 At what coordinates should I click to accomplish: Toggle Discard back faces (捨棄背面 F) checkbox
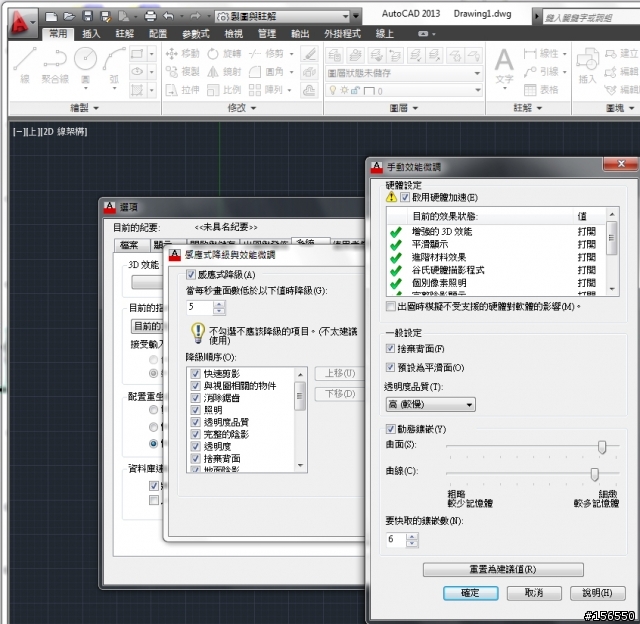pyautogui.click(x=390, y=349)
